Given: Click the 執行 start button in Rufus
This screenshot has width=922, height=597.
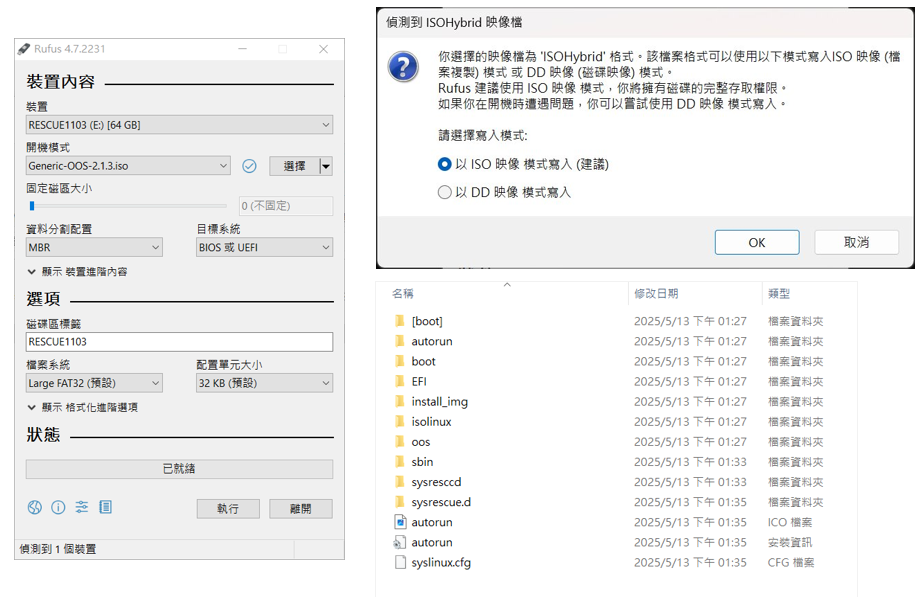Looking at the screenshot, I should tap(228, 509).
